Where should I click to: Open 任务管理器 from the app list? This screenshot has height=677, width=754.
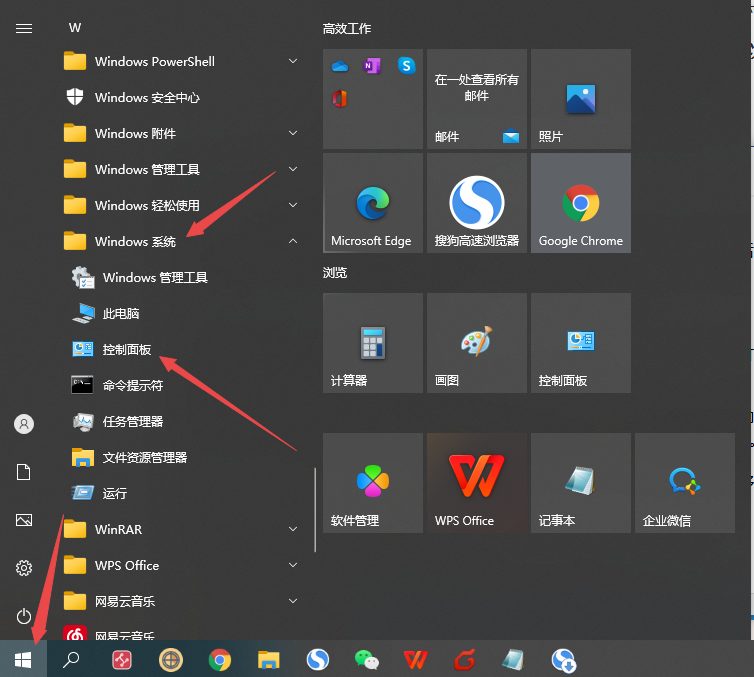[132, 421]
